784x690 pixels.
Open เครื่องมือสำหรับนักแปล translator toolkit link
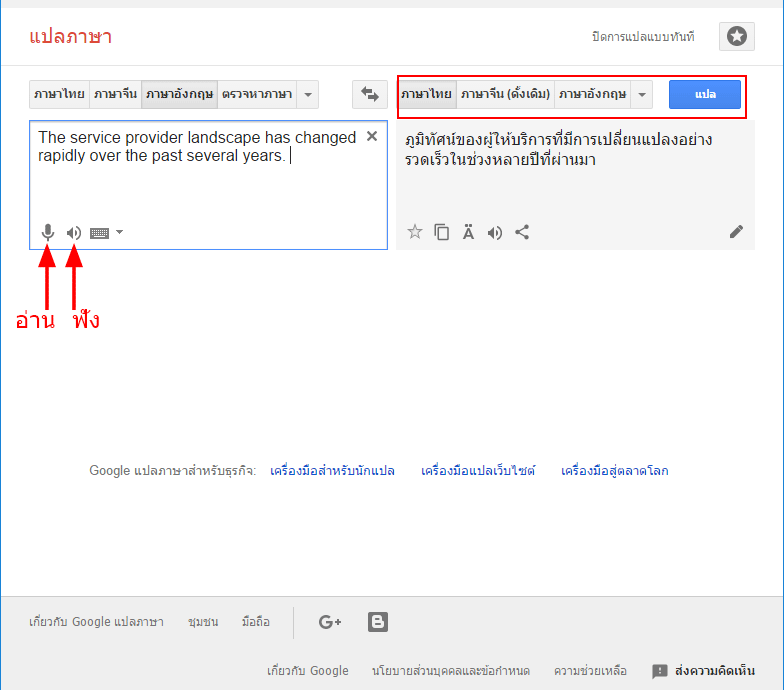pyautogui.click(x=332, y=470)
